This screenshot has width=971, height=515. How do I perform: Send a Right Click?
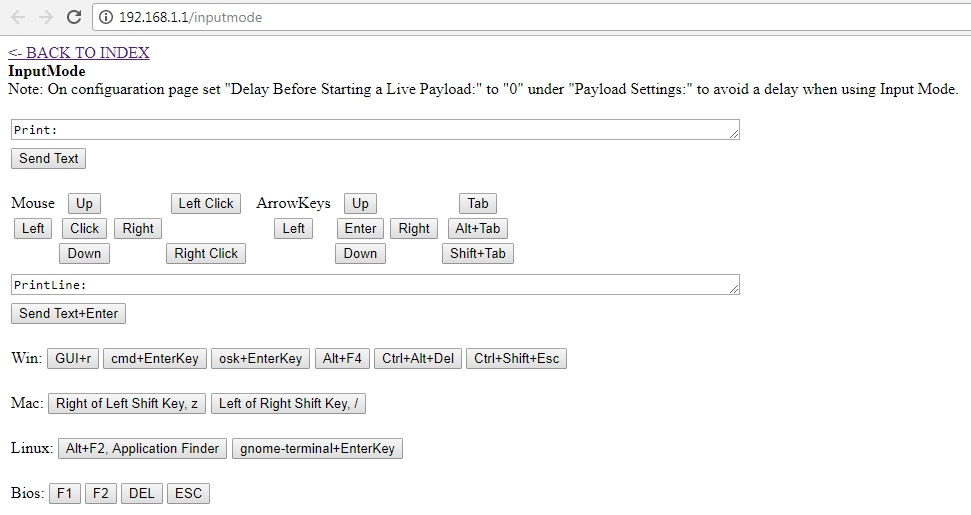pyautogui.click(x=206, y=253)
